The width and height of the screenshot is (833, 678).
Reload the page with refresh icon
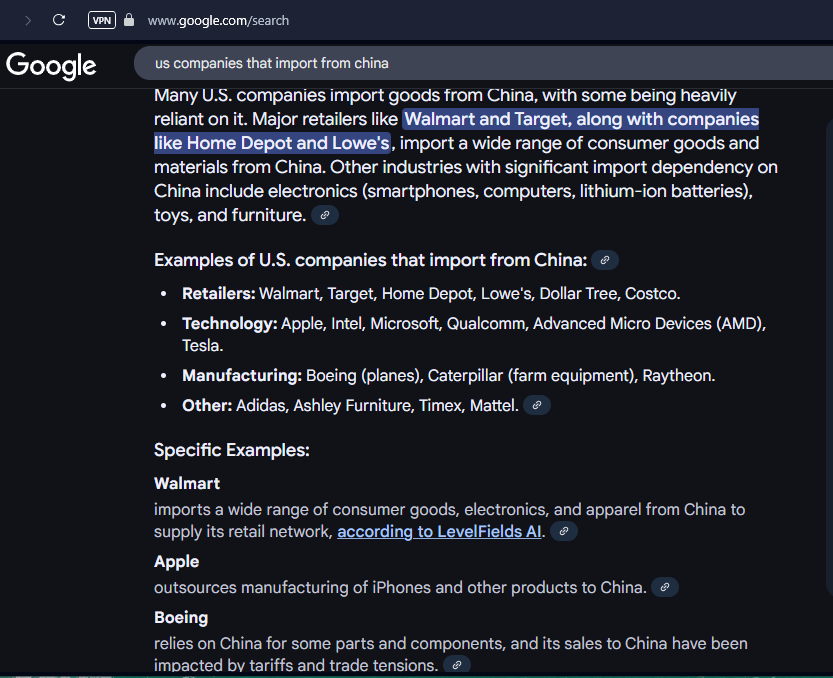point(59,20)
